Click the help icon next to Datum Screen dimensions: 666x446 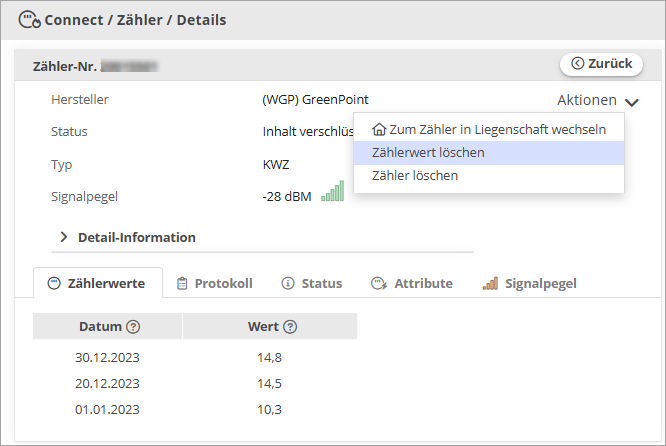coord(133,327)
